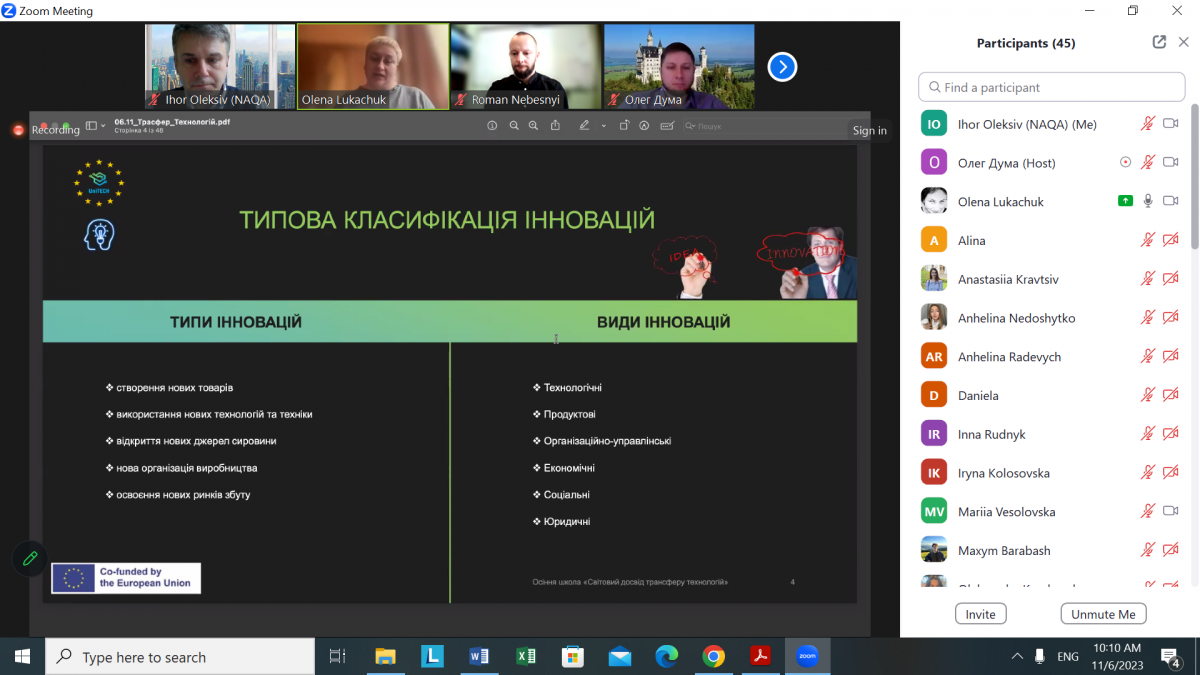The image size is (1200, 675).
Task: Open the share/export icon in the PDF toolbar
Action: tap(555, 125)
